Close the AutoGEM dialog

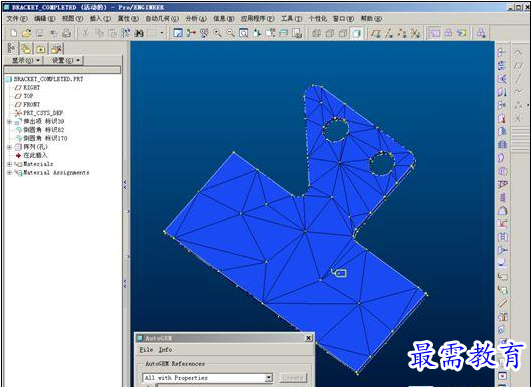308,338
